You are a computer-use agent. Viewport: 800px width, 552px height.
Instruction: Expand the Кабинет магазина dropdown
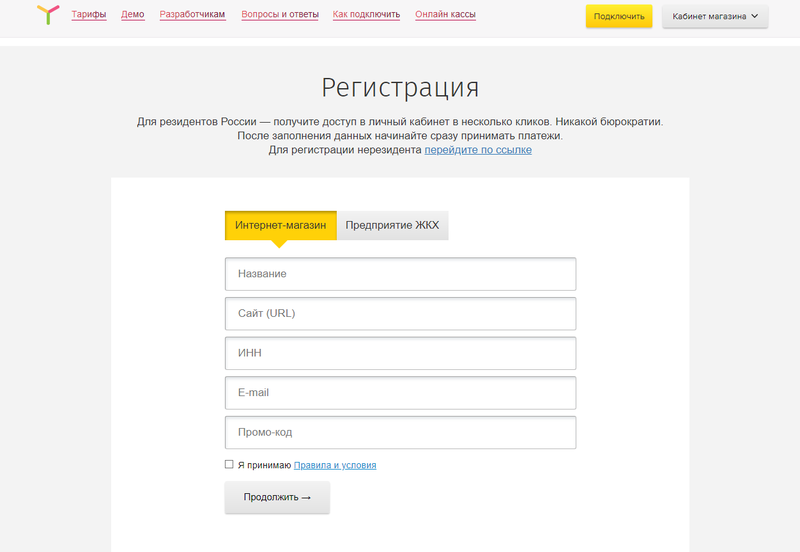coord(715,16)
